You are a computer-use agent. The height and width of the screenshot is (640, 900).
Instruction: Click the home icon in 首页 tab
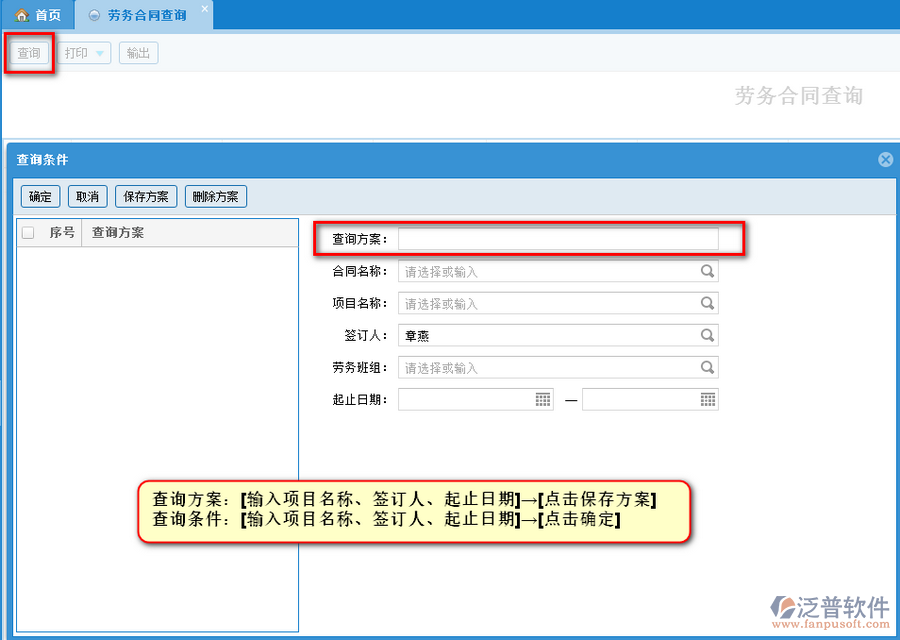tap(22, 15)
